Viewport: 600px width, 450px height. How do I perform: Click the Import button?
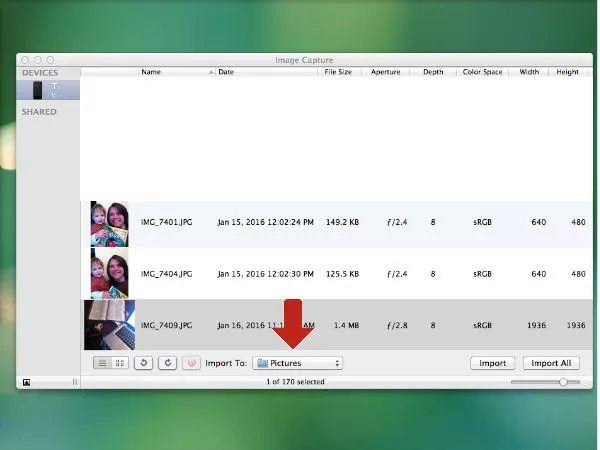(492, 363)
